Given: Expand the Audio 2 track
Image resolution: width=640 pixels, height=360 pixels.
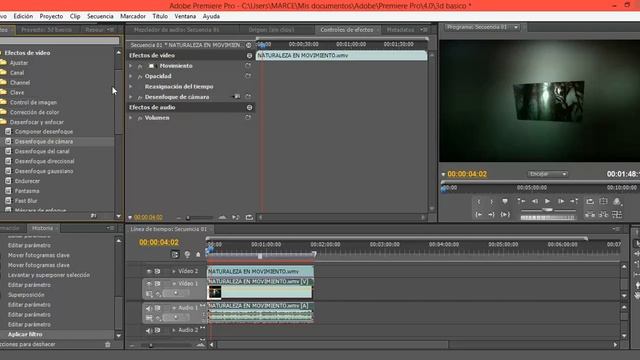Looking at the screenshot, I should 174,330.
